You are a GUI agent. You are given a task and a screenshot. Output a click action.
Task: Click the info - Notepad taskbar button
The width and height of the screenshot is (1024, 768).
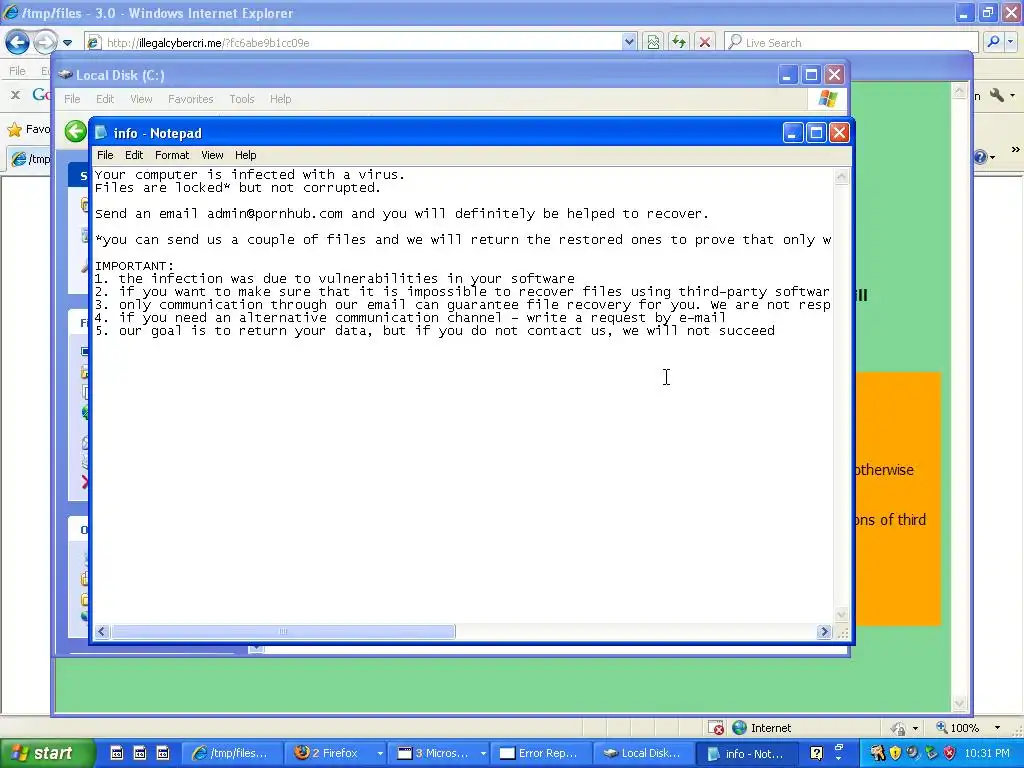[747, 753]
